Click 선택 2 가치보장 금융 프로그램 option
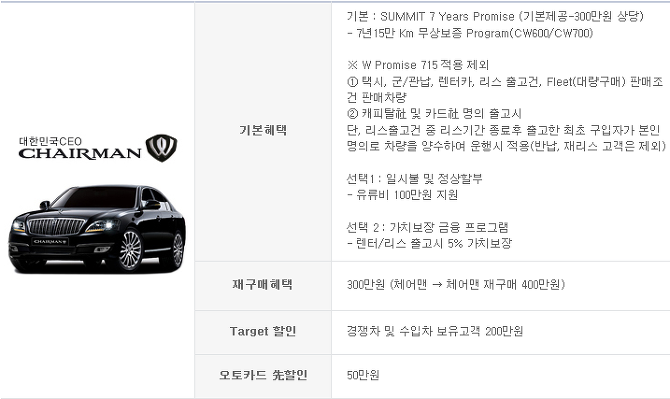 click(x=427, y=227)
